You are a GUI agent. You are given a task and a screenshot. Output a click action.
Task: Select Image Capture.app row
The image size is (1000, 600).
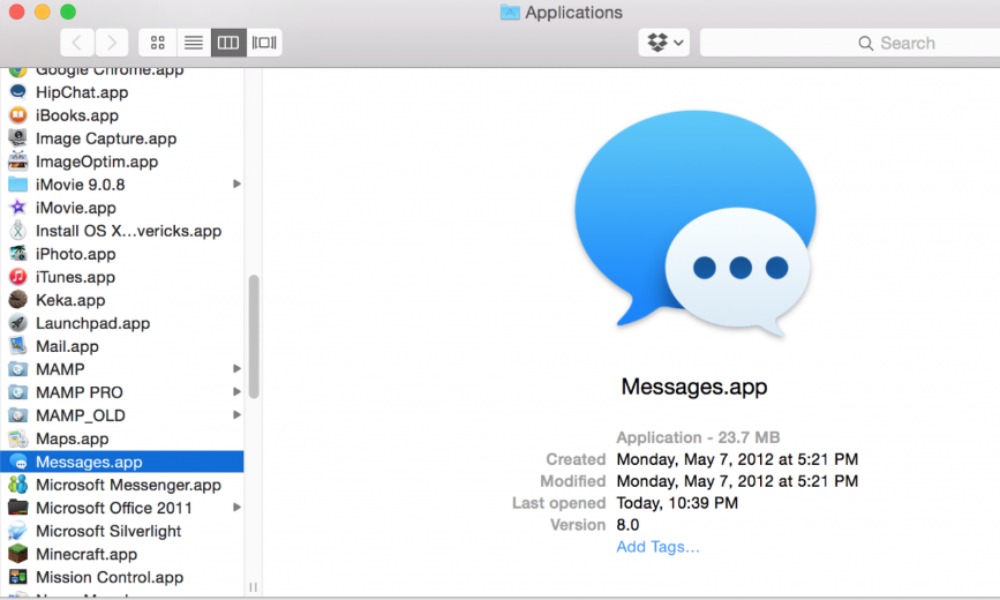click(122, 138)
